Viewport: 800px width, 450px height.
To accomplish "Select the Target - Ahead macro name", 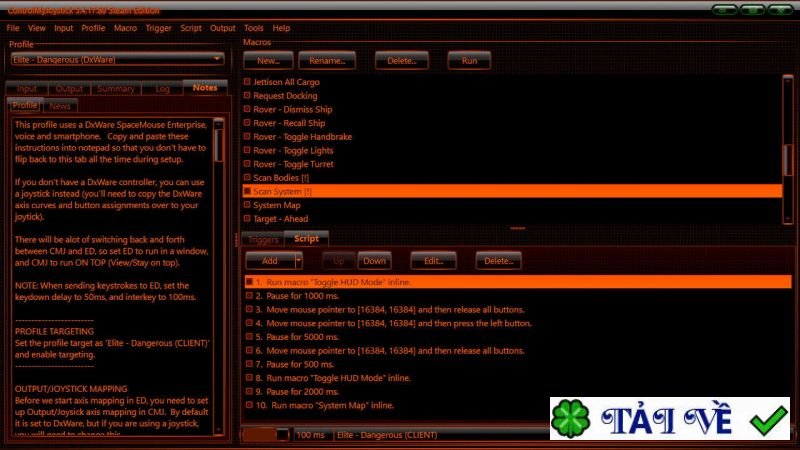I will [281, 219].
